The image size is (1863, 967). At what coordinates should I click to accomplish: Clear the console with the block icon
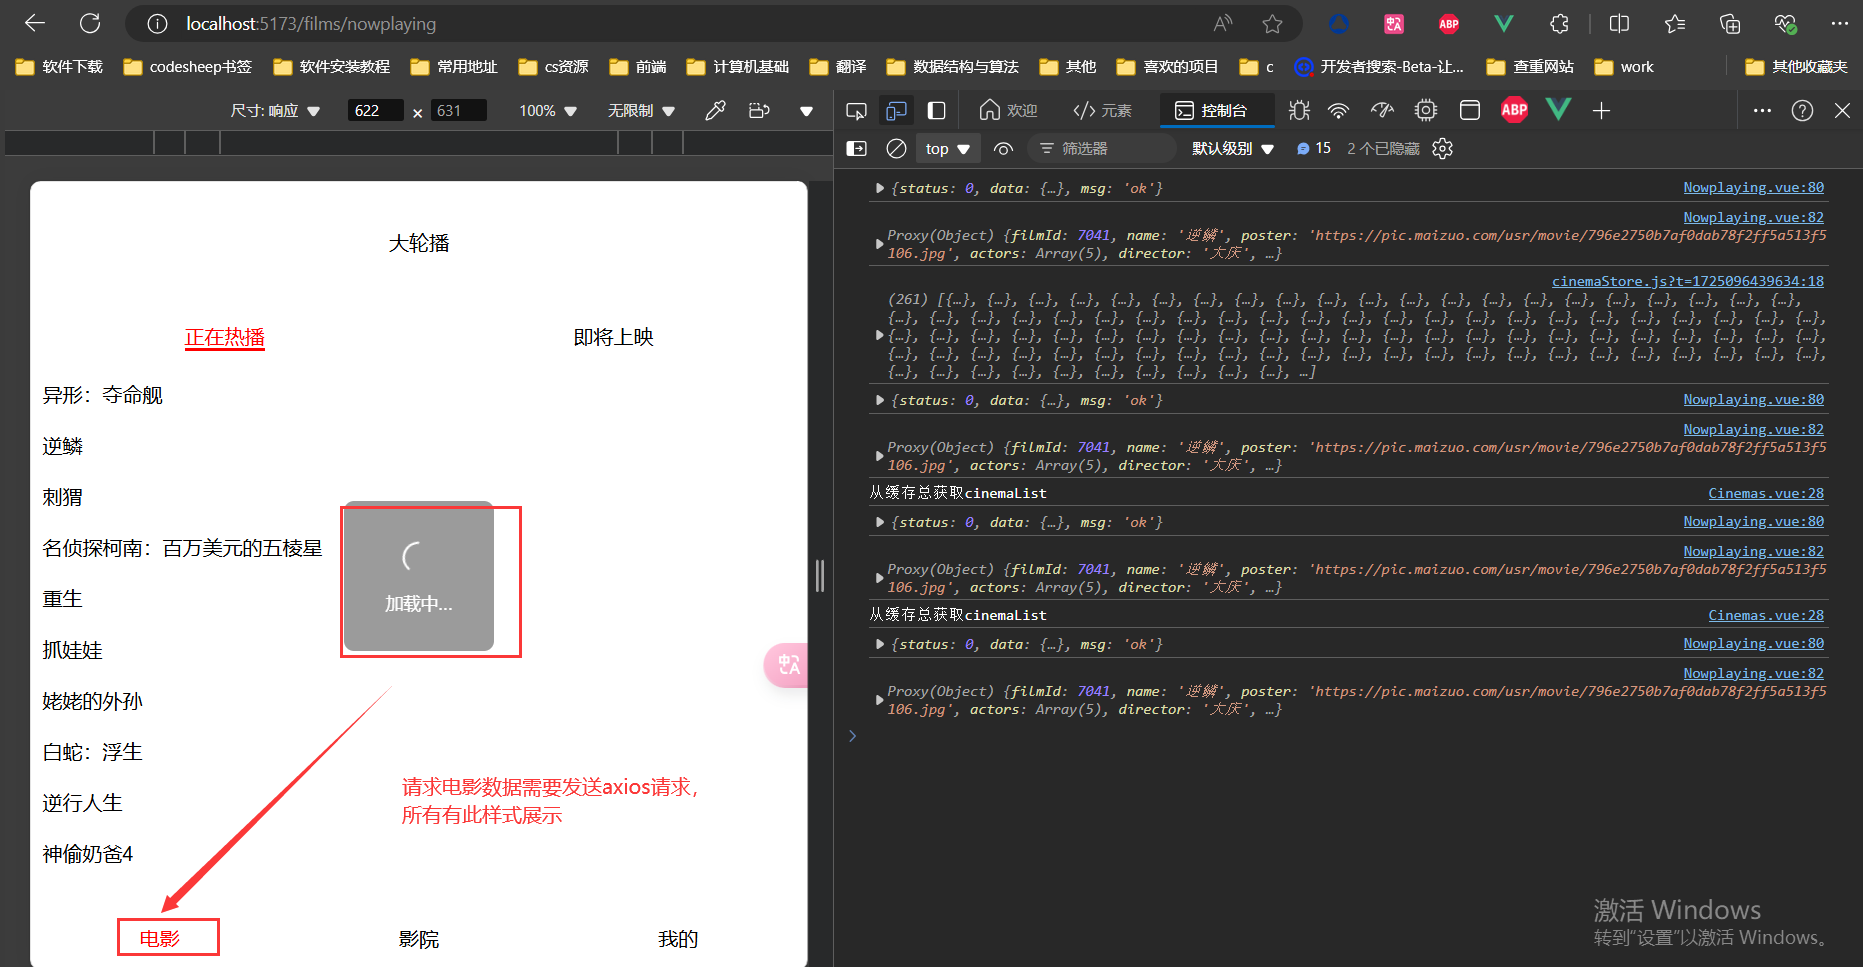coord(896,148)
